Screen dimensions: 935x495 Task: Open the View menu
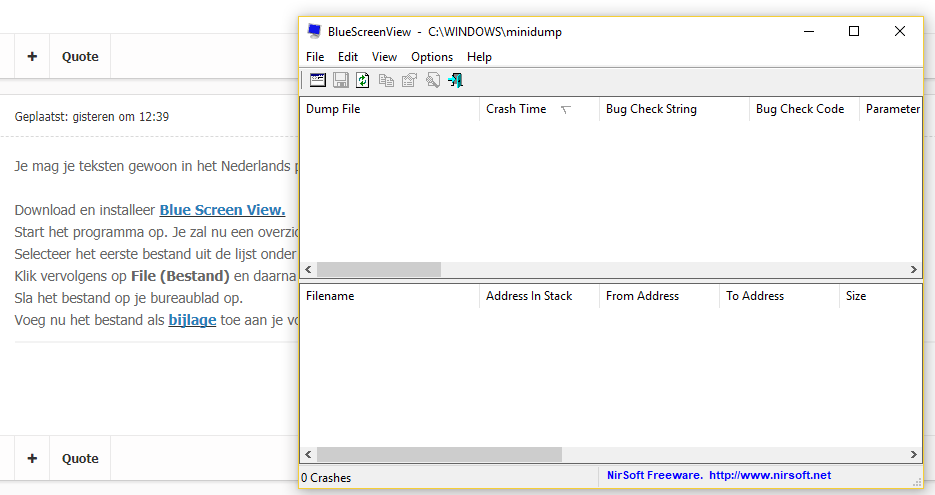click(384, 57)
